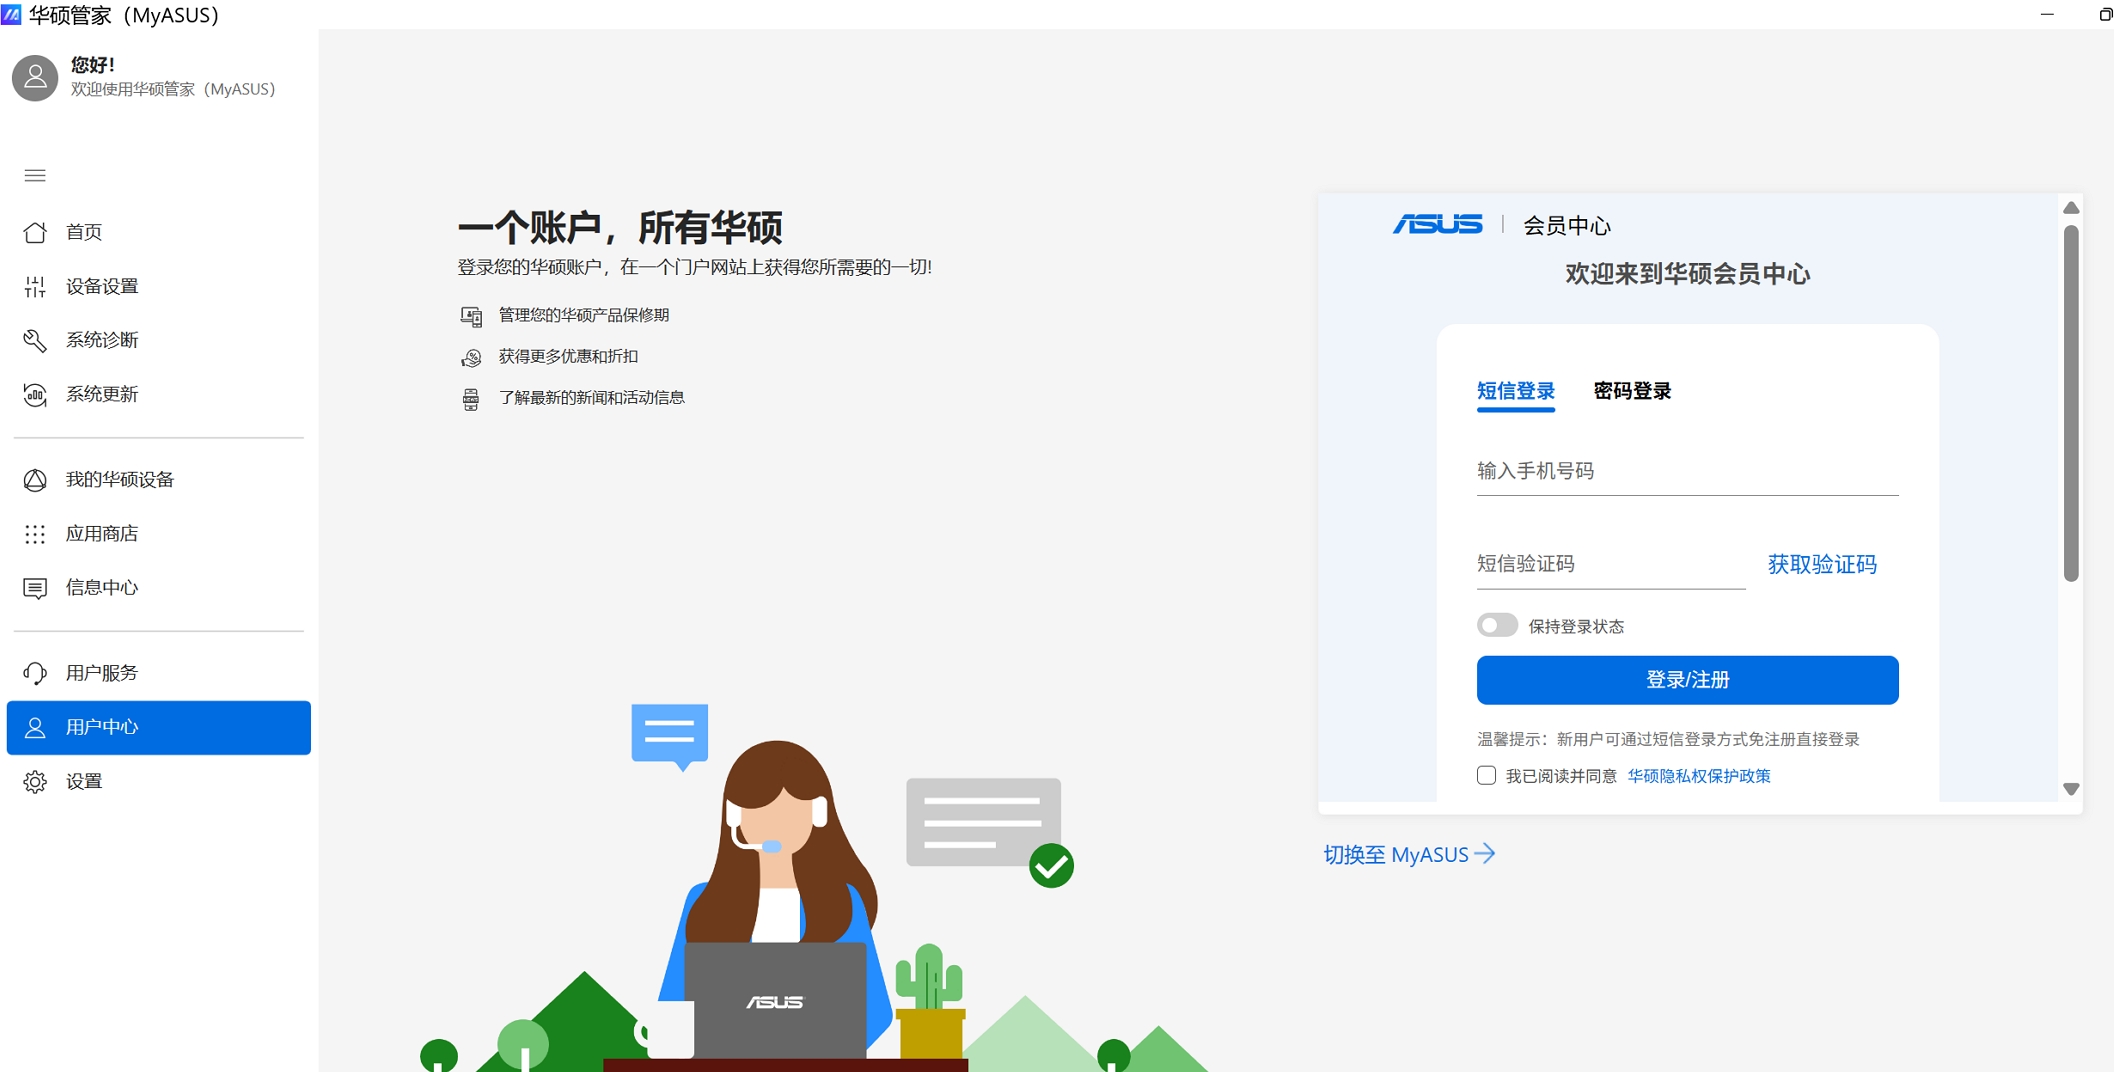Collapse the sidebar with hamburger menu
The width and height of the screenshot is (2114, 1072).
pos(35,176)
